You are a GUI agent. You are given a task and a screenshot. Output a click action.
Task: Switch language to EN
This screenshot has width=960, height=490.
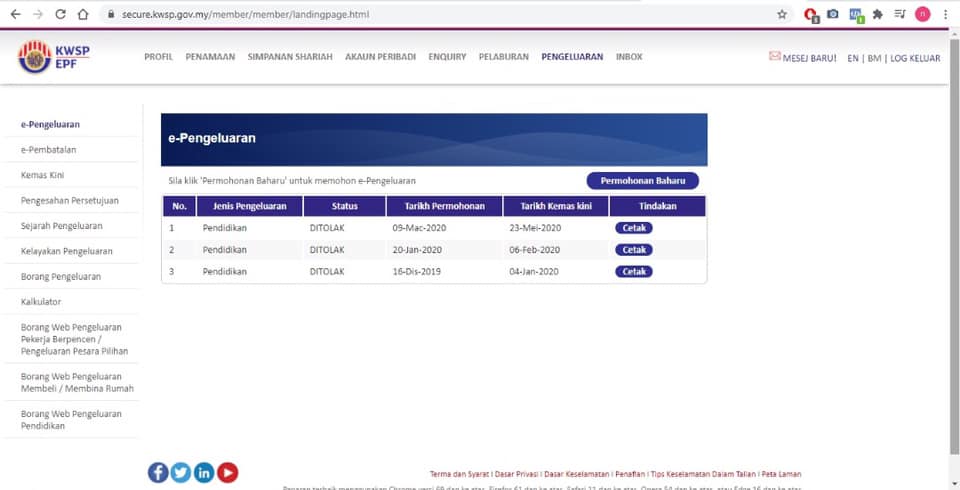click(853, 58)
